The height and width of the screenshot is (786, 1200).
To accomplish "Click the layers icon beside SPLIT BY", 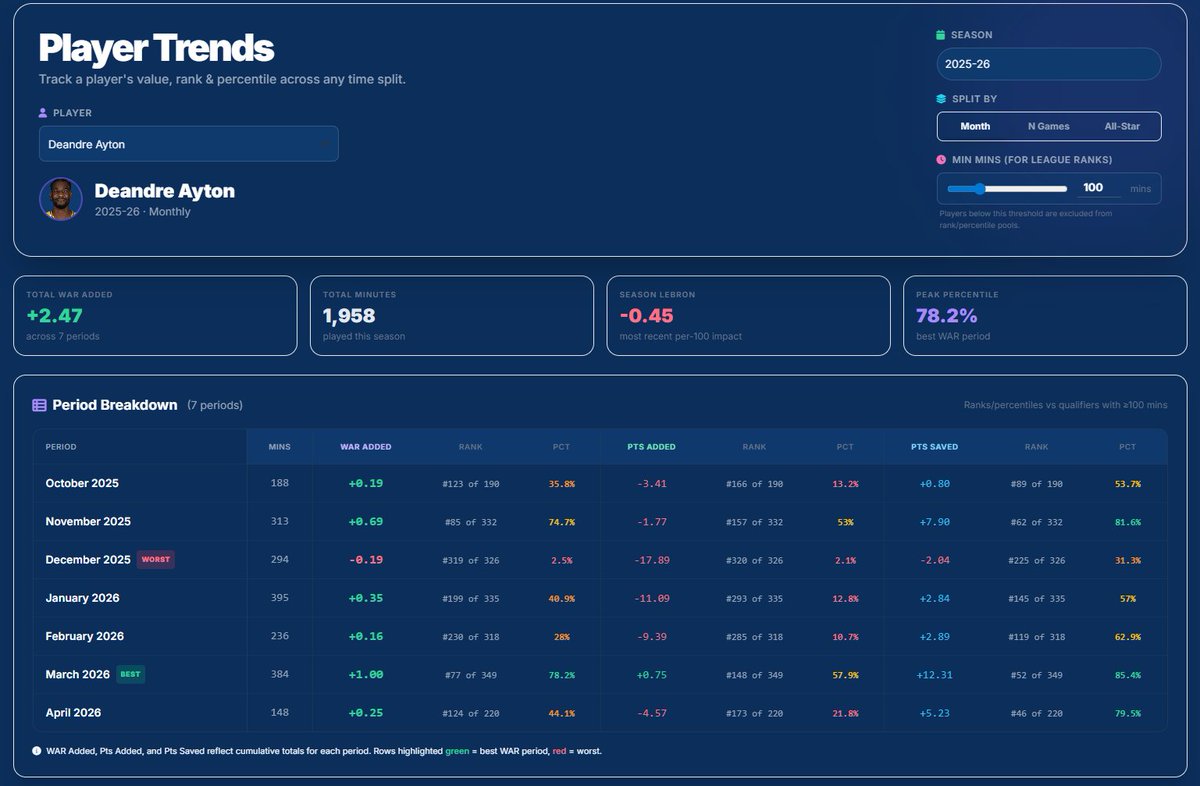I will pos(940,99).
